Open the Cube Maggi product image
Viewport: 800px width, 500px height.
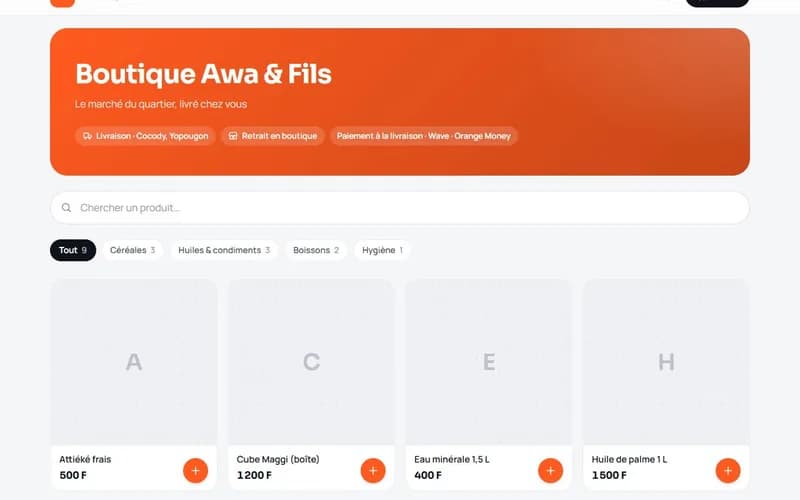click(311, 362)
